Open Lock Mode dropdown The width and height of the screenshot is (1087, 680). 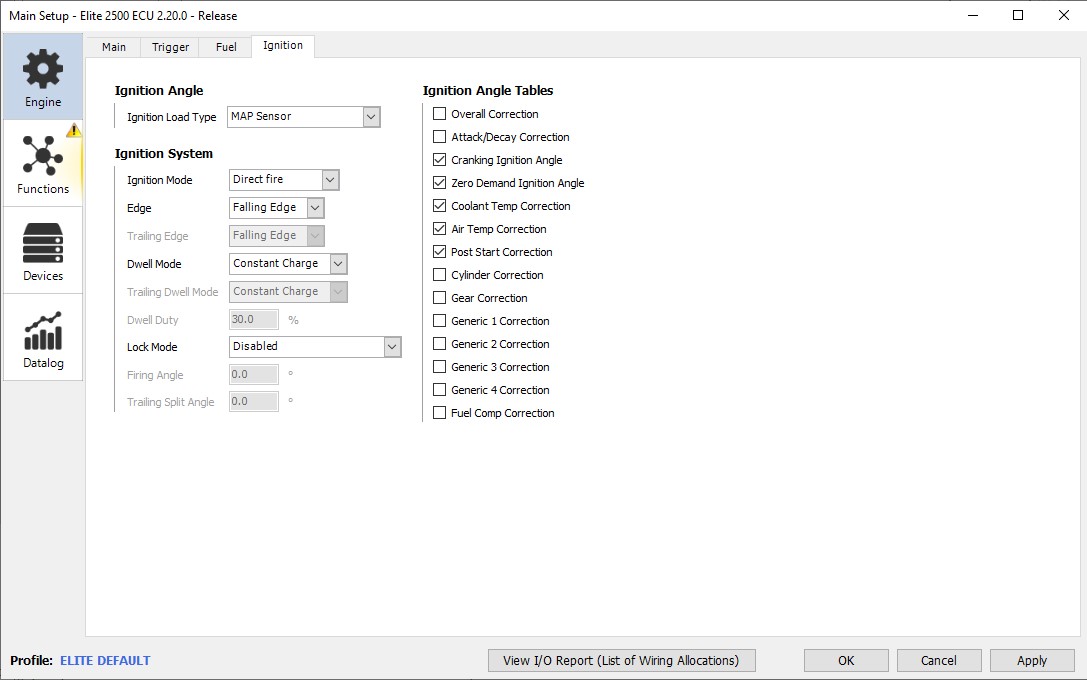[315, 347]
